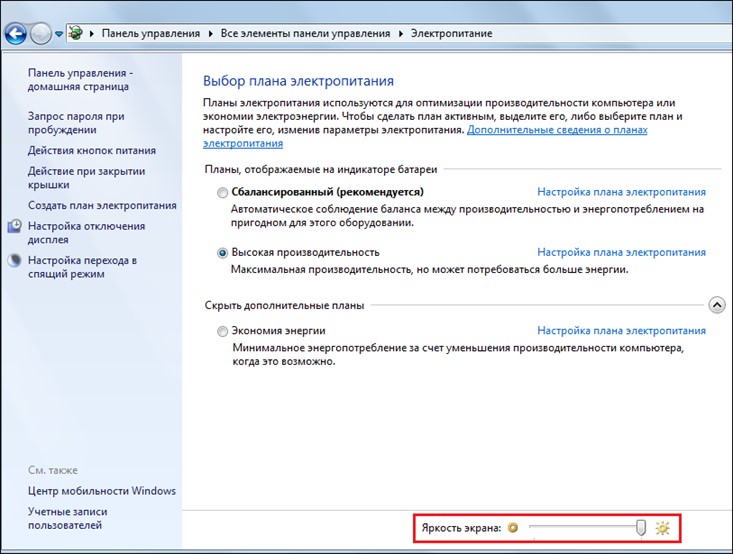Open Настройка плана электропитания for Высокая производительность

tap(621, 252)
